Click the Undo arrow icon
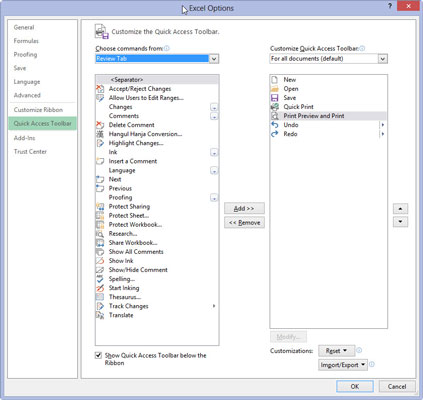Screen dimensions: 423x400 275,125
